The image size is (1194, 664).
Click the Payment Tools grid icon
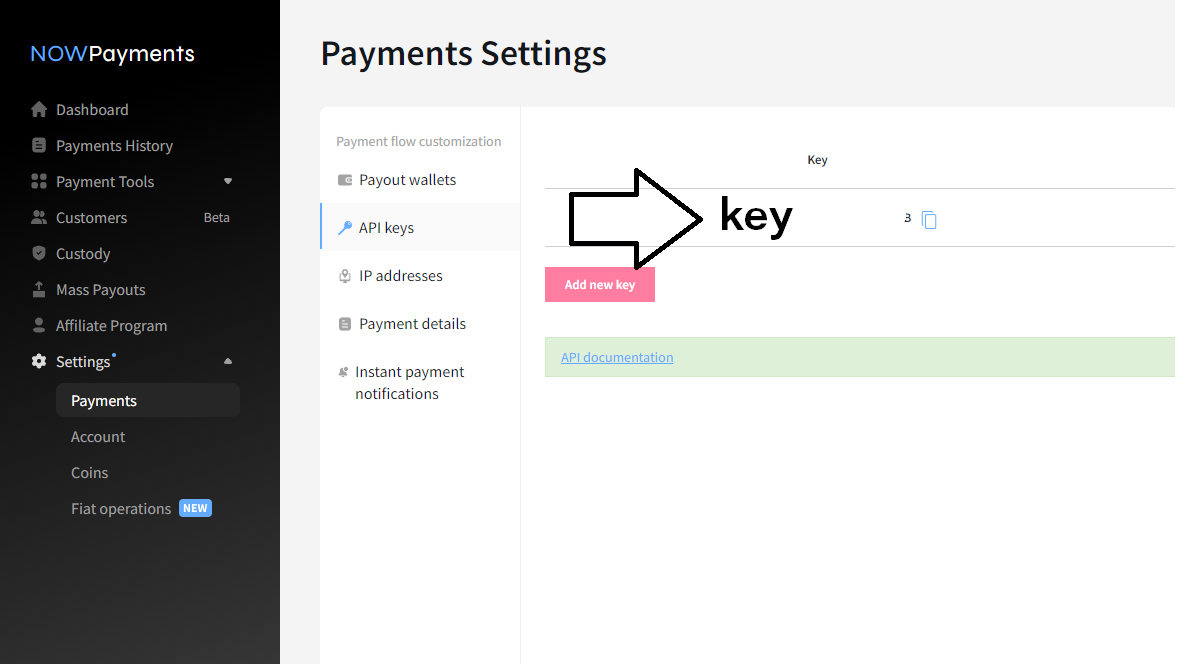pyautogui.click(x=39, y=181)
